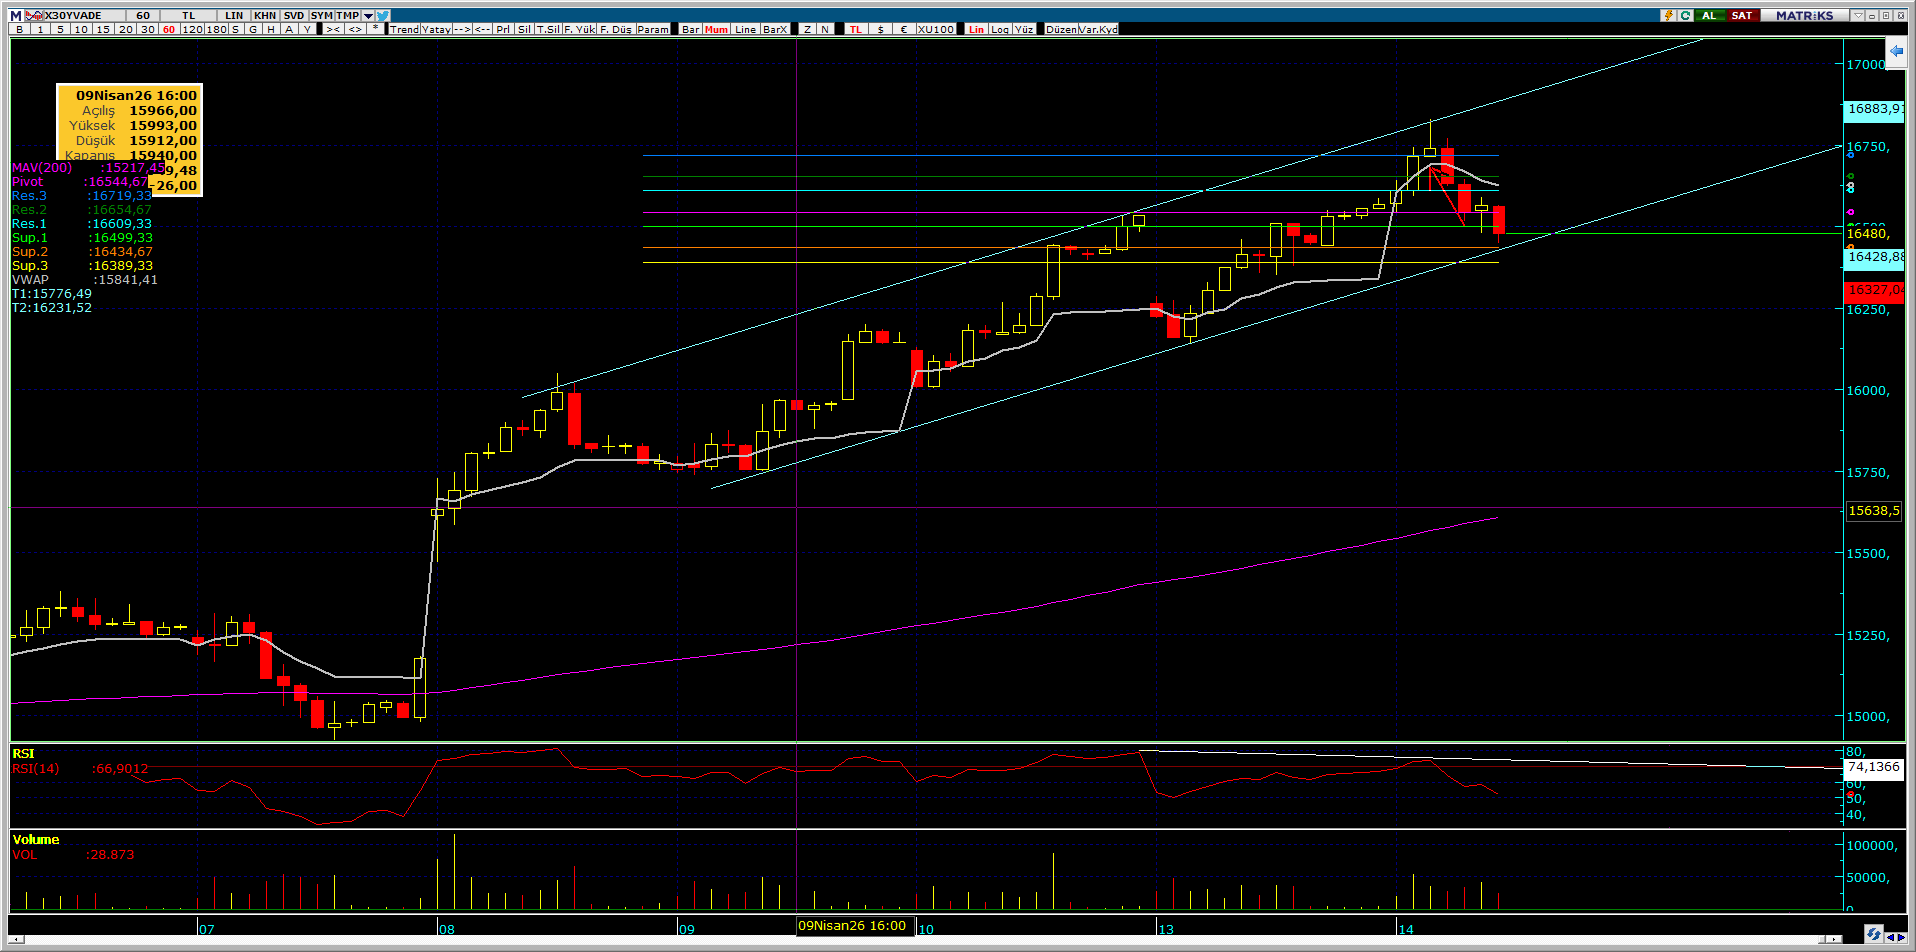
Task: Click the compress chart >< icon
Action: pyautogui.click(x=333, y=29)
